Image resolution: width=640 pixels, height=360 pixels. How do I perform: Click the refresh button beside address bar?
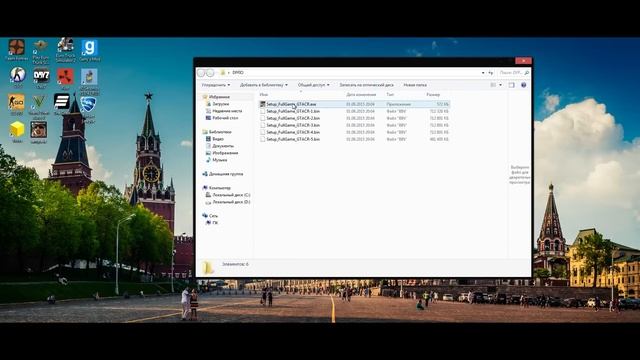[x=491, y=73]
